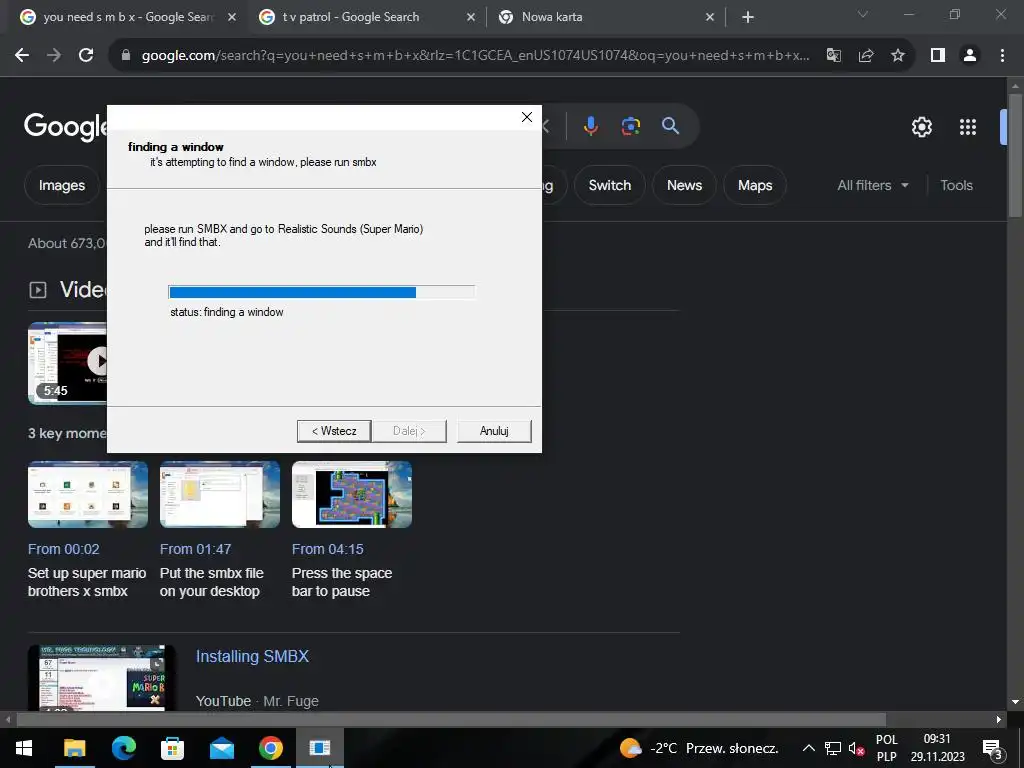Open the Google apps grid

968,127
